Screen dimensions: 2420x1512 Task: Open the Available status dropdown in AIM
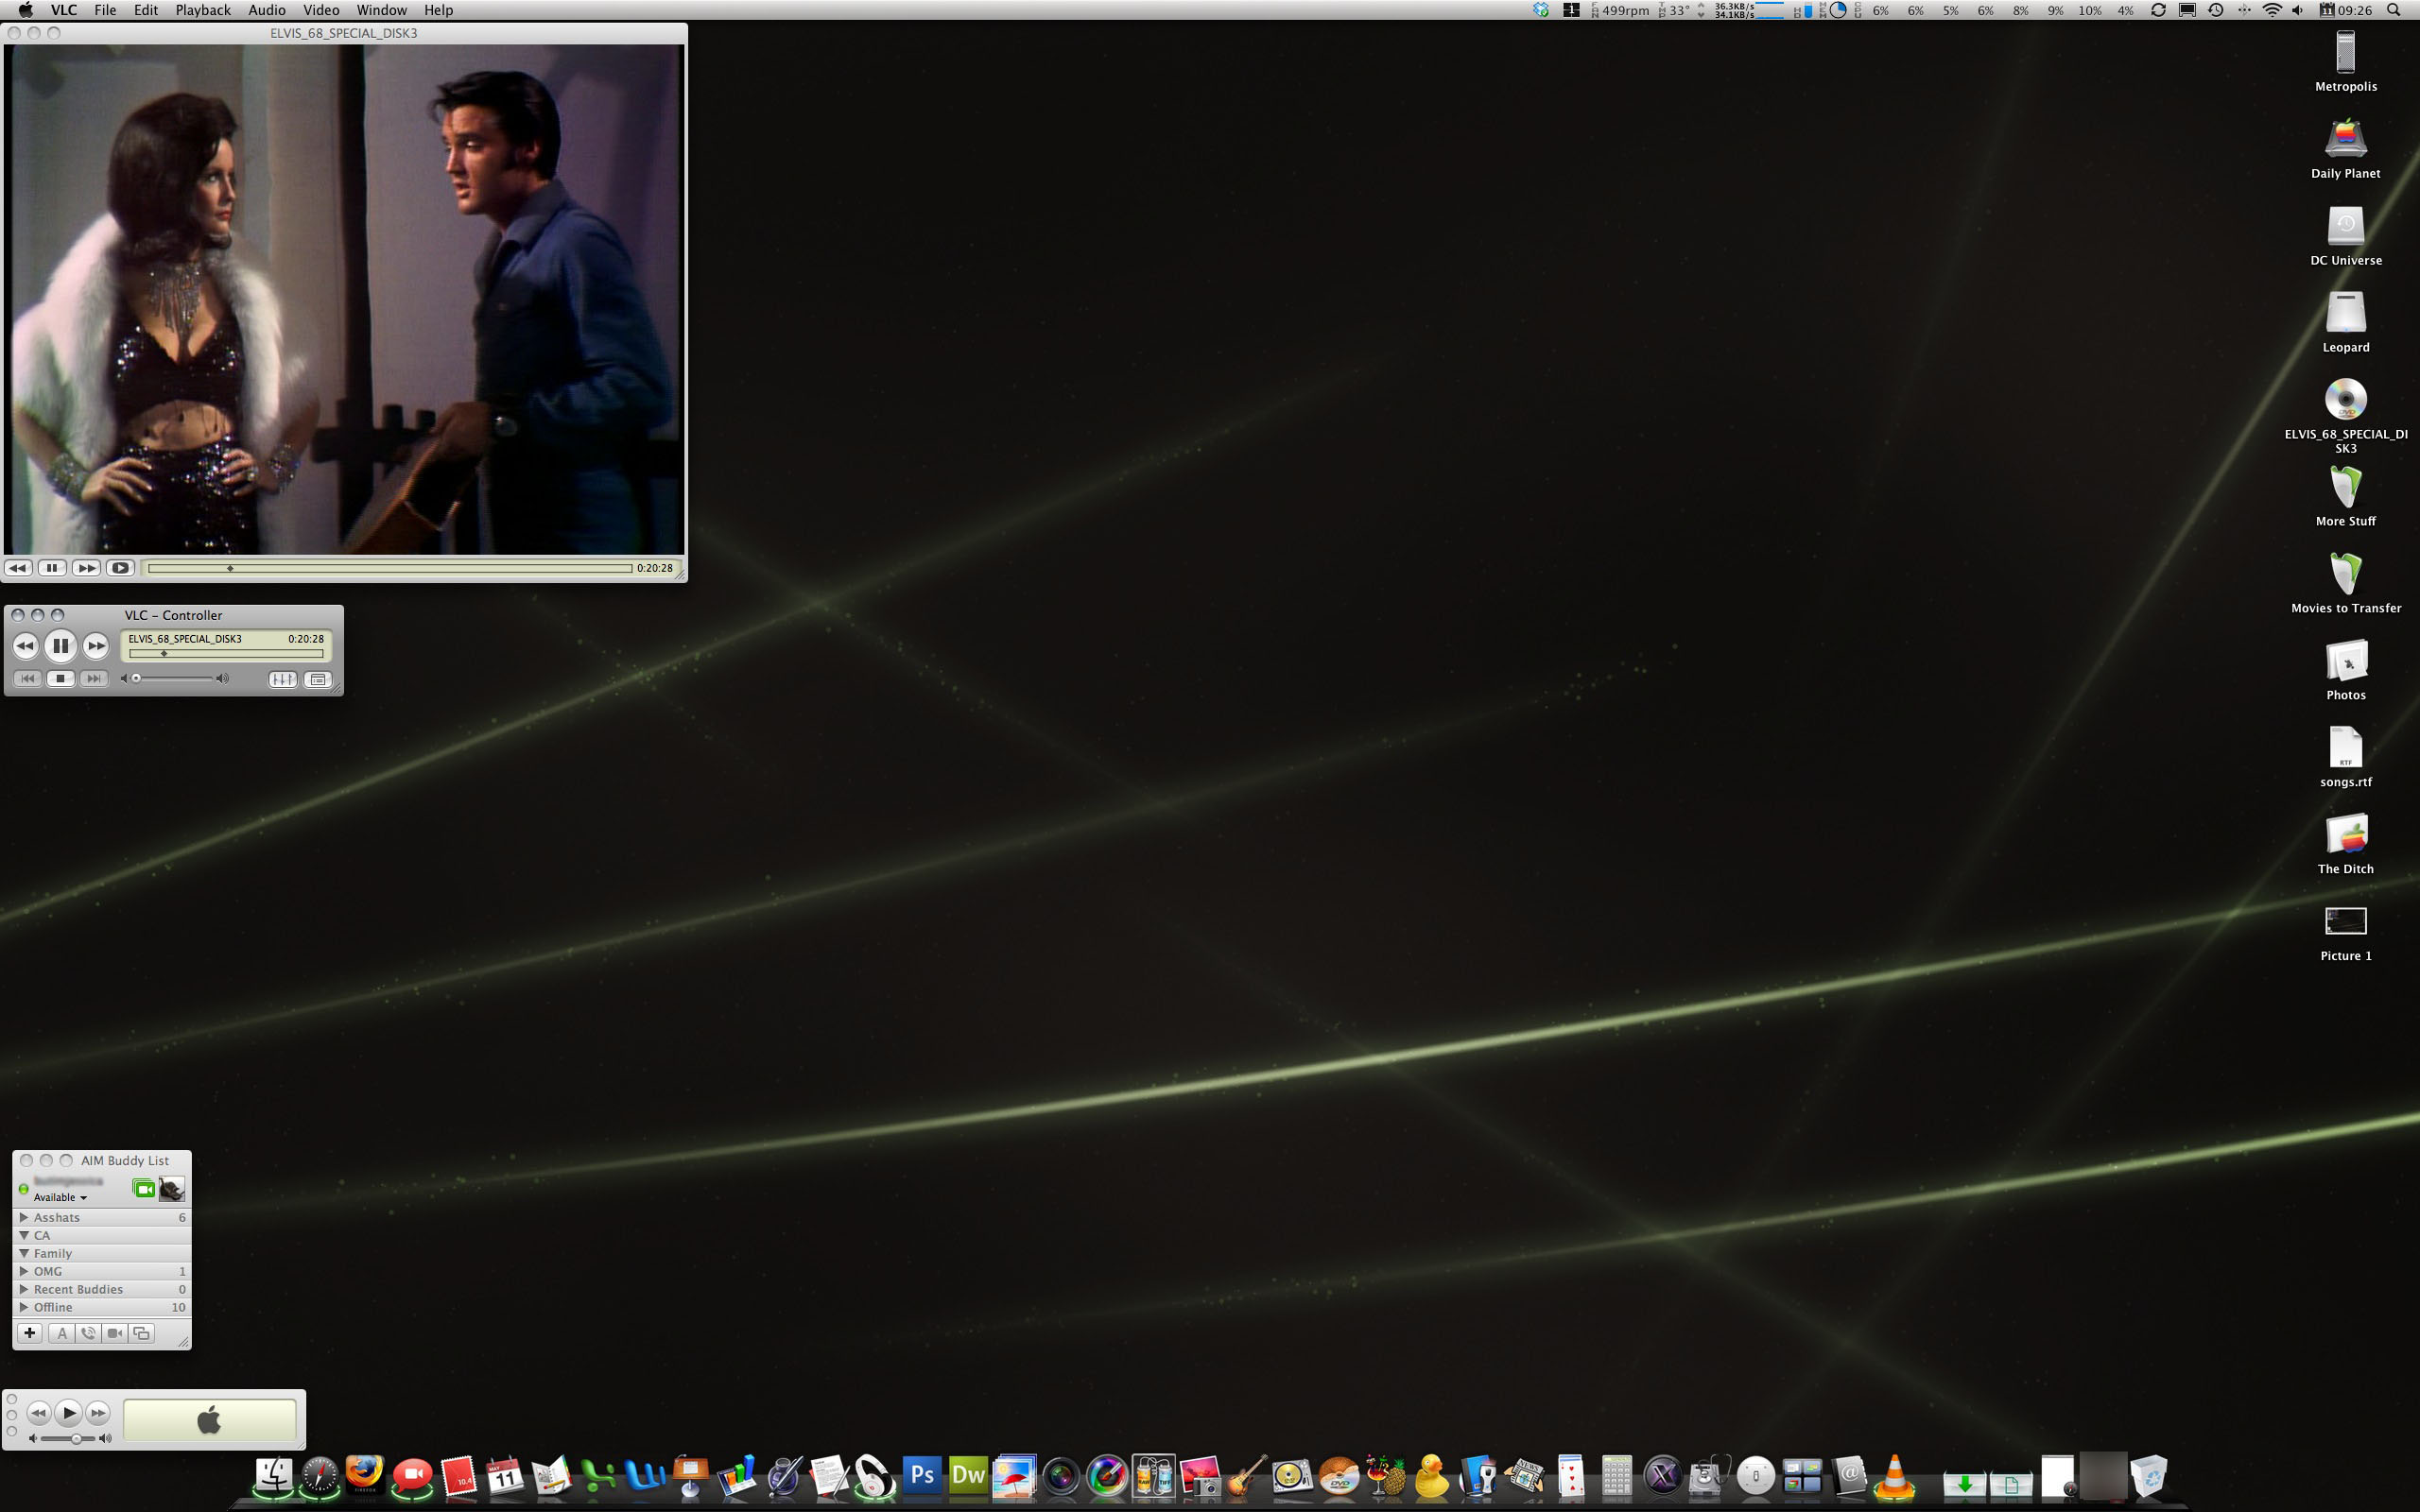61,1197
